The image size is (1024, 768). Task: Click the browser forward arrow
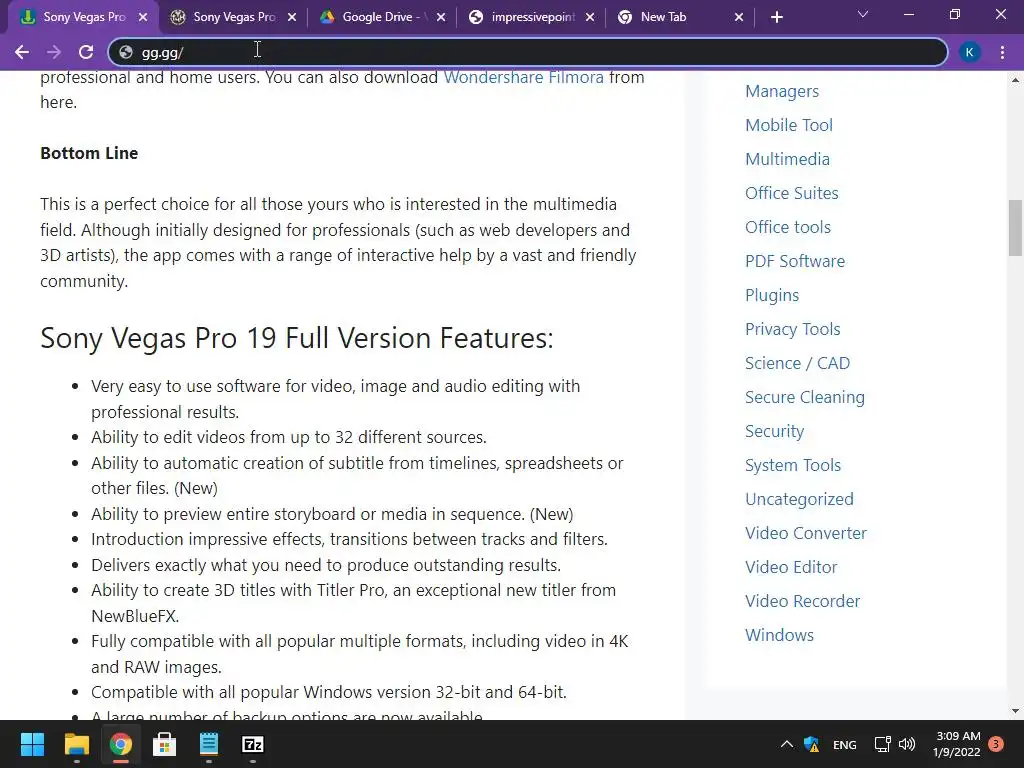pyautogui.click(x=54, y=52)
